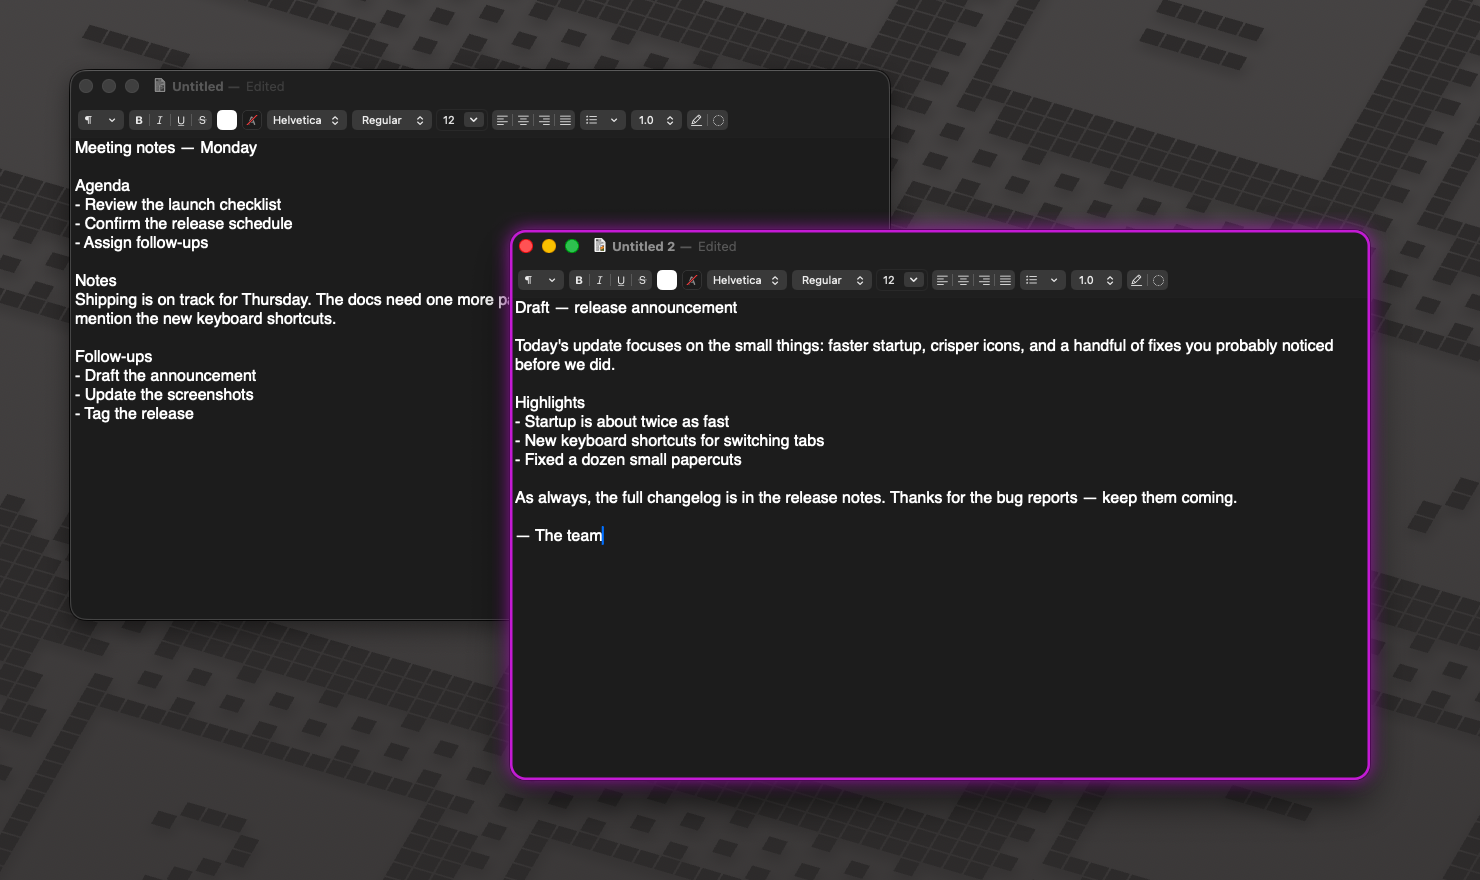Click the pen markup icon in Untitled 2
Image resolution: width=1480 pixels, height=880 pixels.
pos(1137,280)
